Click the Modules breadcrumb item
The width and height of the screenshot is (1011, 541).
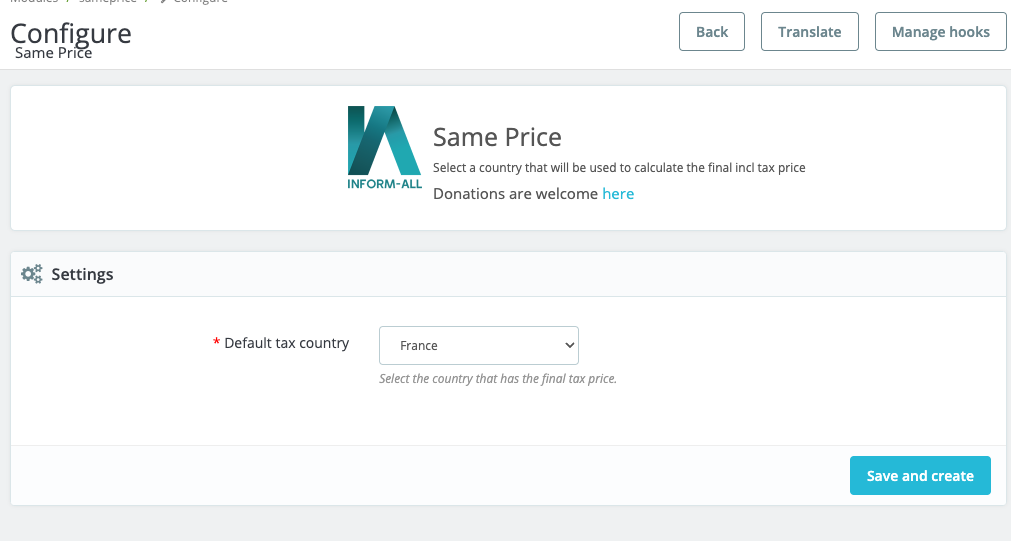(x=34, y=1)
